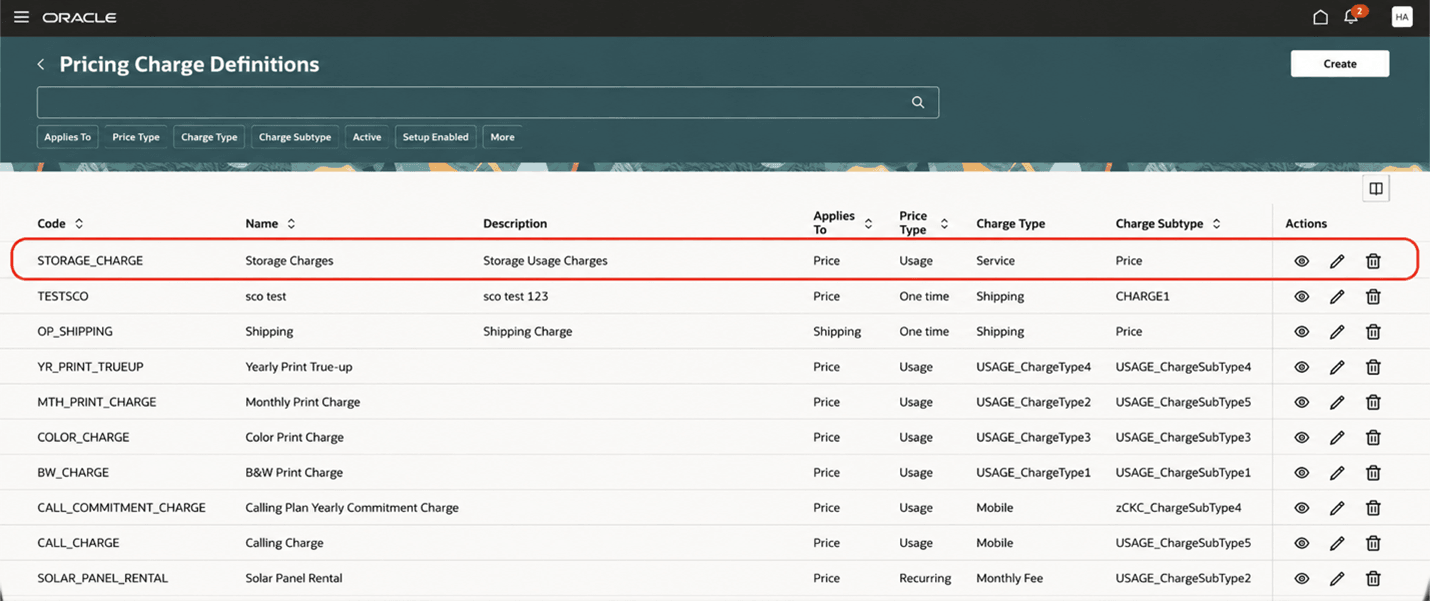
Task: Delete the TESTSCO row
Action: pyautogui.click(x=1373, y=297)
